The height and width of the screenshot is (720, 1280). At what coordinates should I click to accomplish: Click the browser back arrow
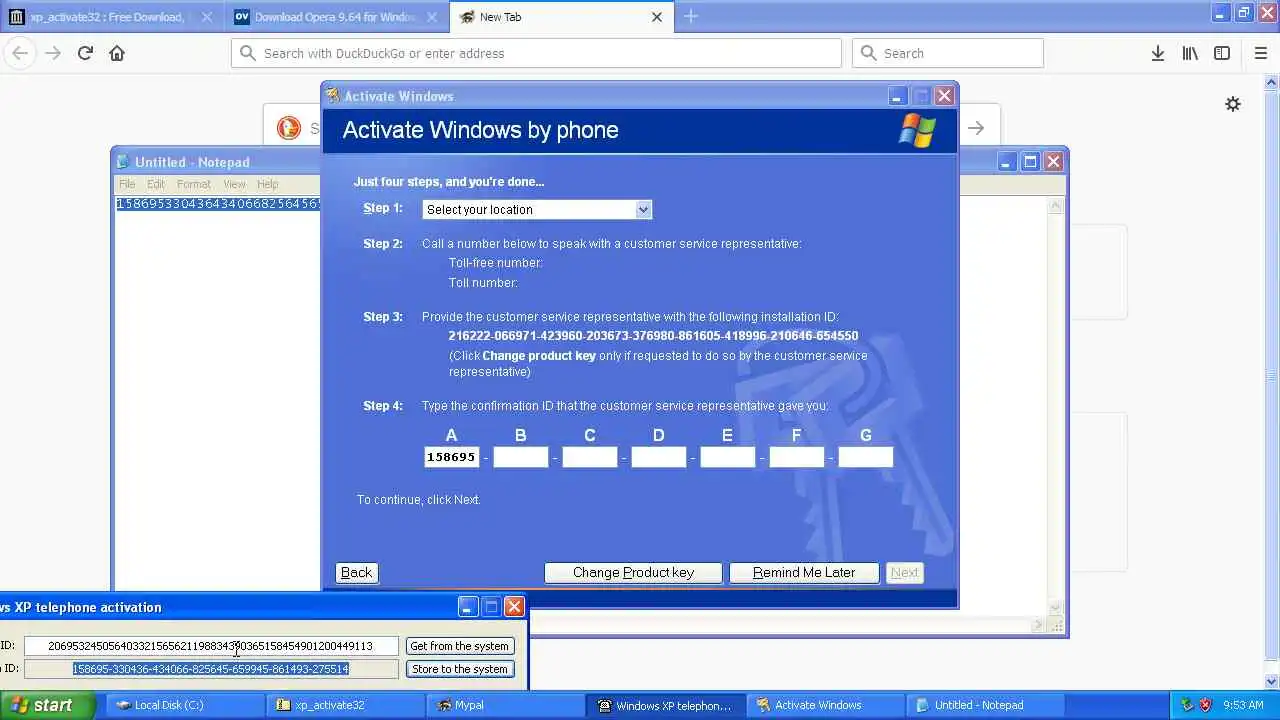(x=20, y=53)
